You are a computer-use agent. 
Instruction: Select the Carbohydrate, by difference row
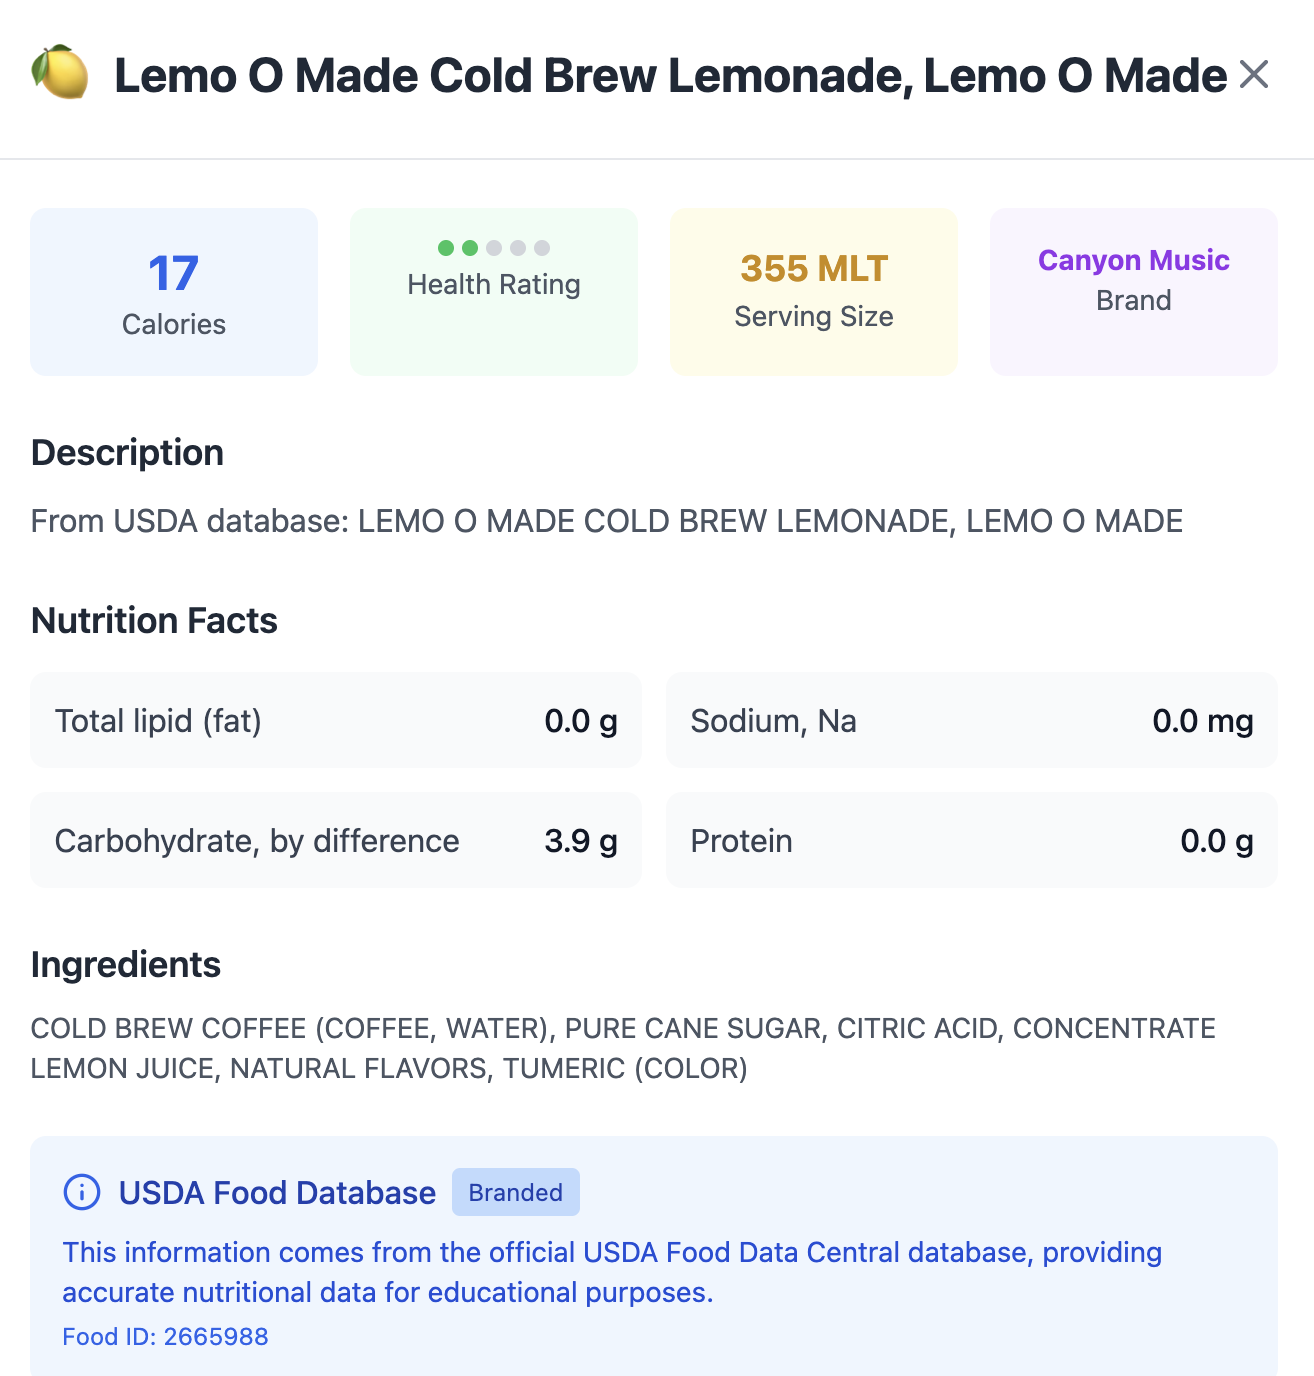click(336, 840)
